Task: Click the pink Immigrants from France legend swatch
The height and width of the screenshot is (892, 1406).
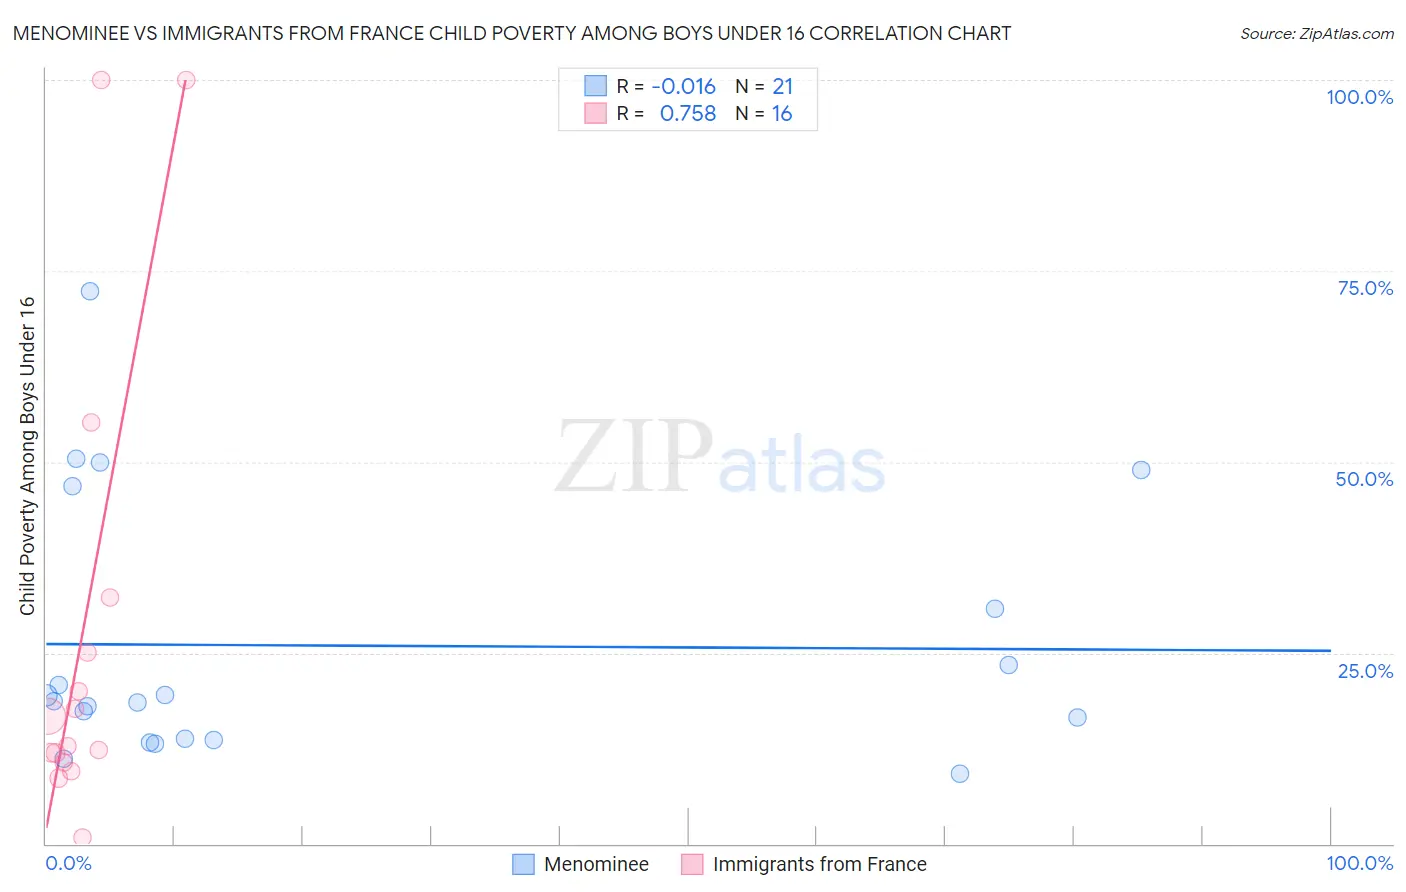Action: (x=692, y=864)
